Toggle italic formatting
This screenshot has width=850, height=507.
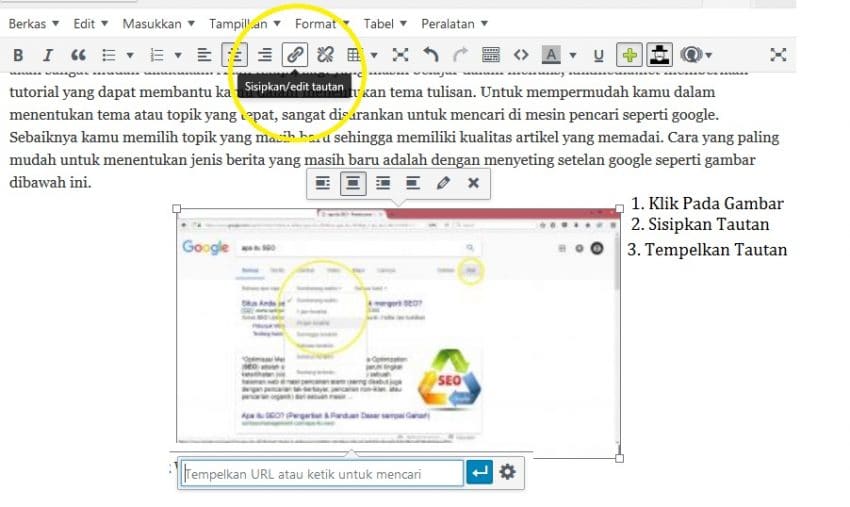48,55
